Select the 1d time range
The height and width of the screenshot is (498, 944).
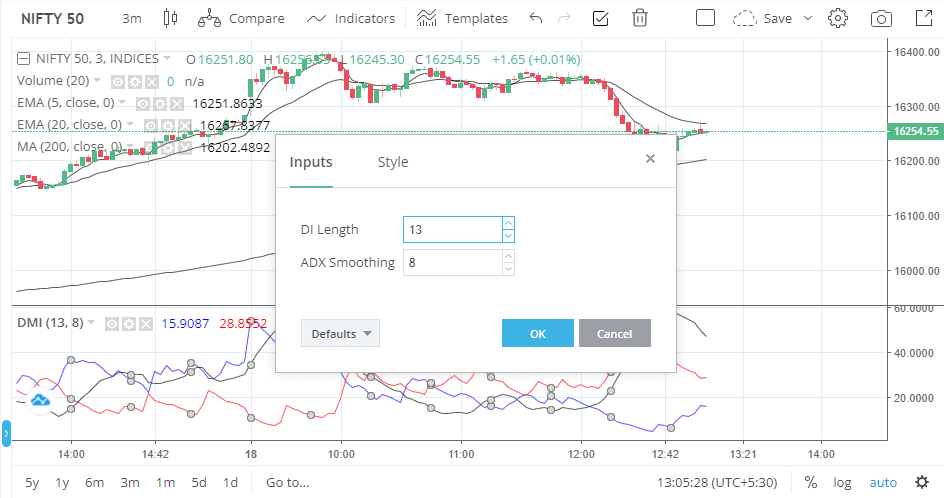tap(230, 482)
